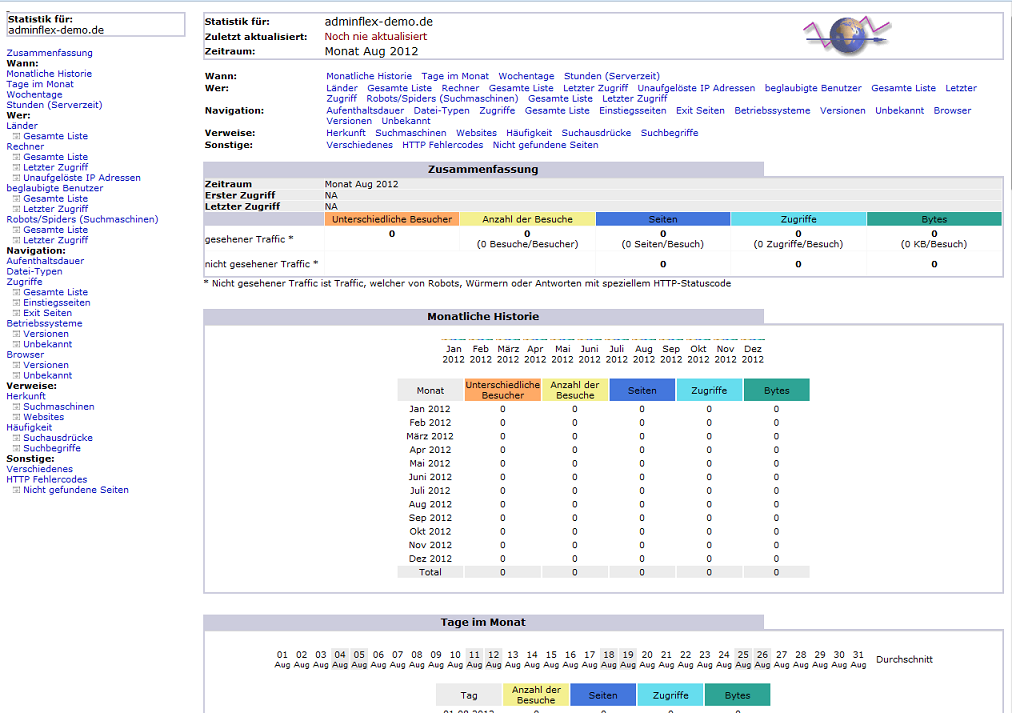Click the icon beside sidebar Suchausdrücke

17,437
